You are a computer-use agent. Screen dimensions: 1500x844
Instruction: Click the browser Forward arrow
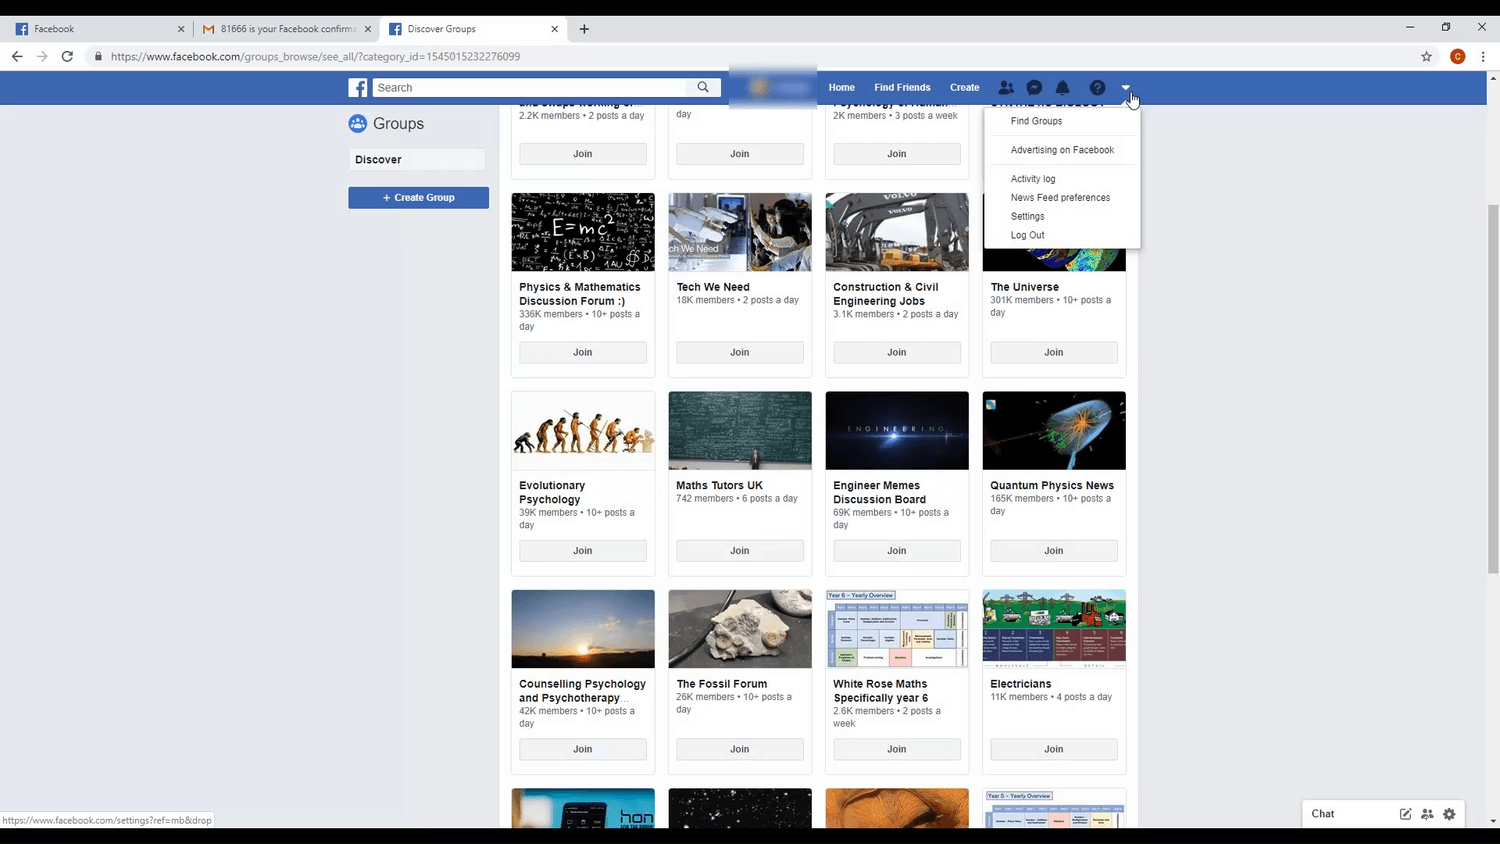[x=42, y=57]
